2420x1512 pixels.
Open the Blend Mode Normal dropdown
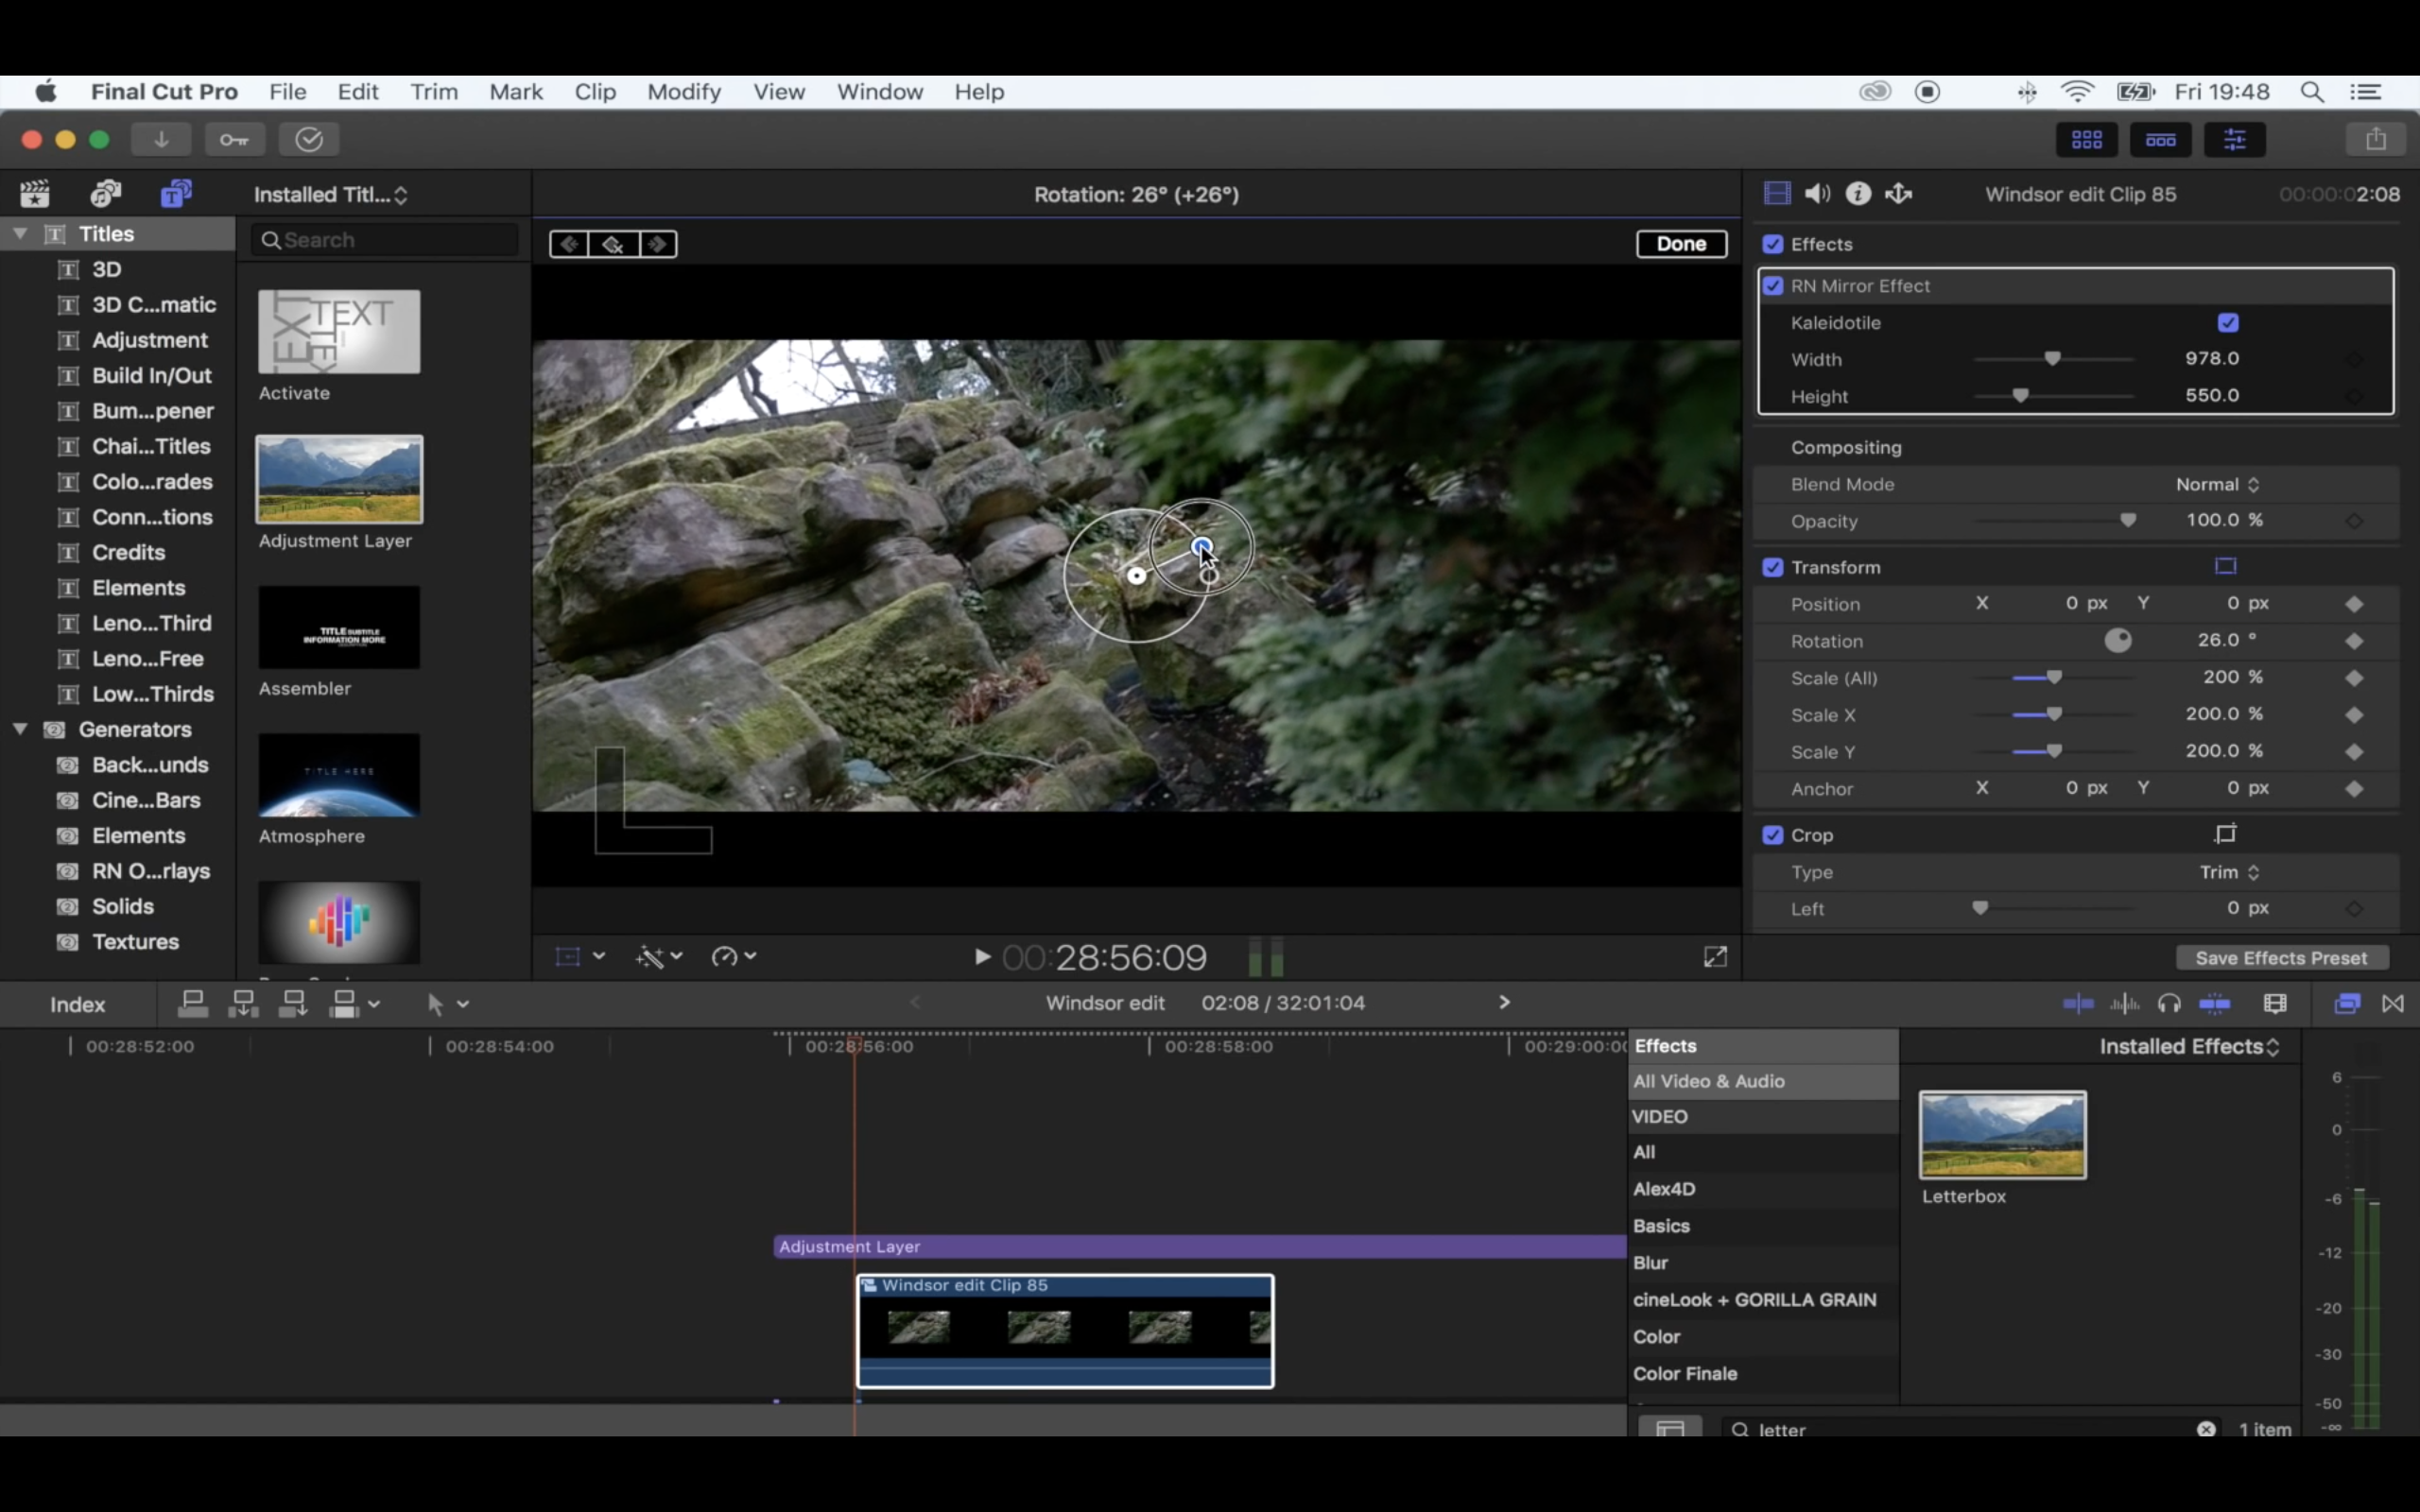2217,484
